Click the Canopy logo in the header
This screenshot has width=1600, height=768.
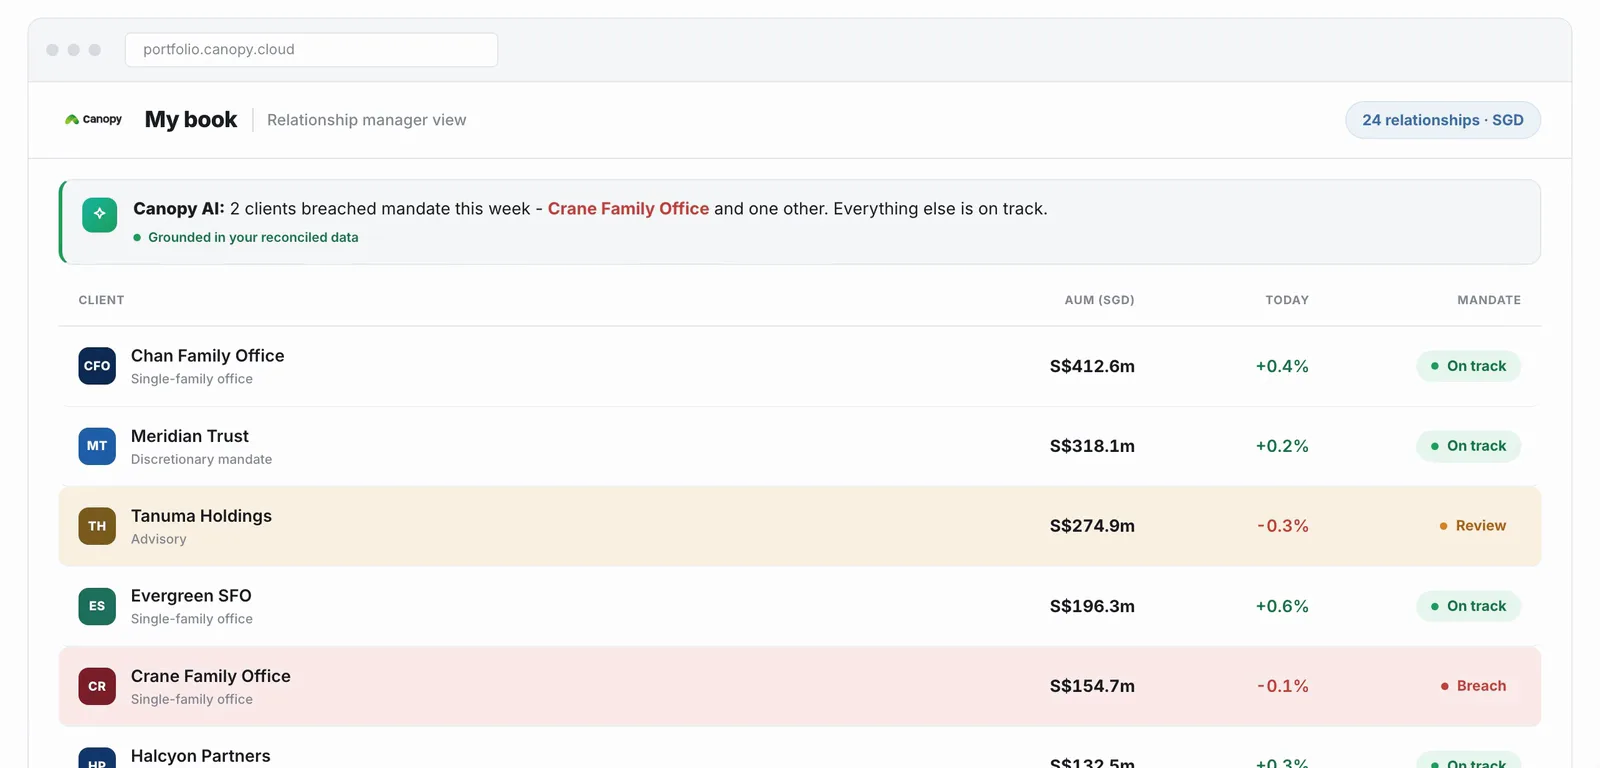(x=93, y=120)
